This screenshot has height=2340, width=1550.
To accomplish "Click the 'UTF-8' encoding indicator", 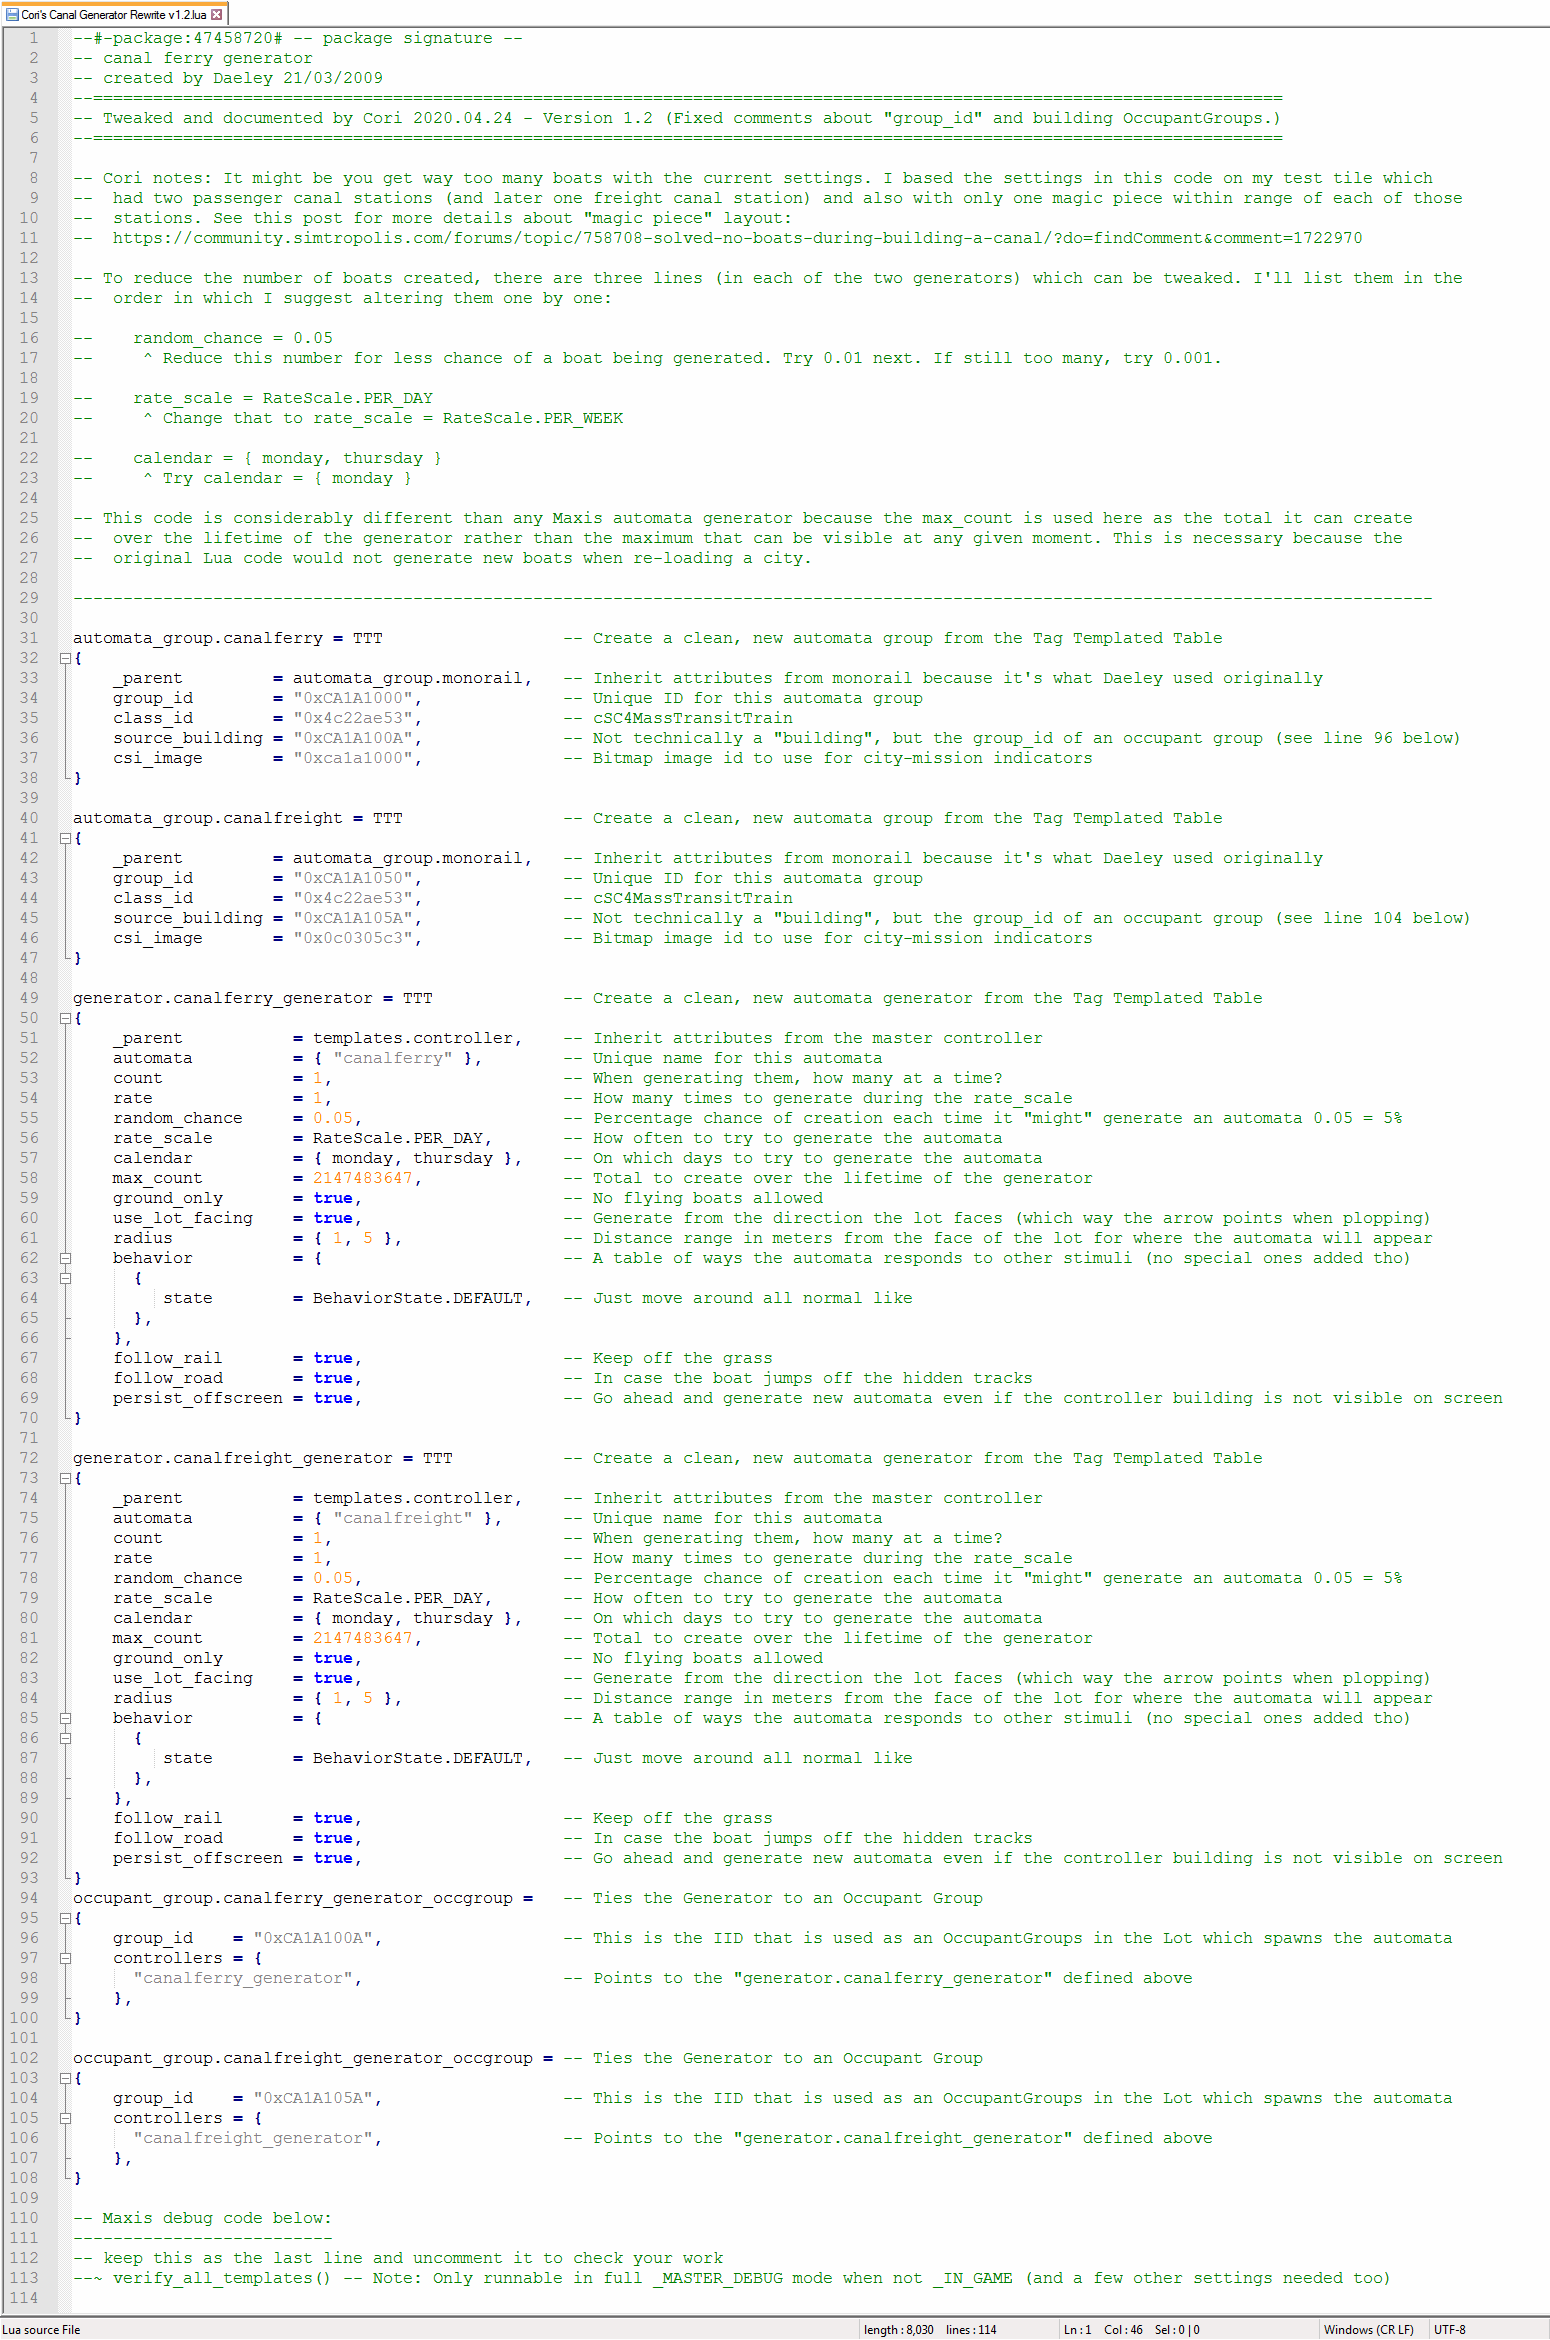I will pyautogui.click(x=1450, y=2330).
